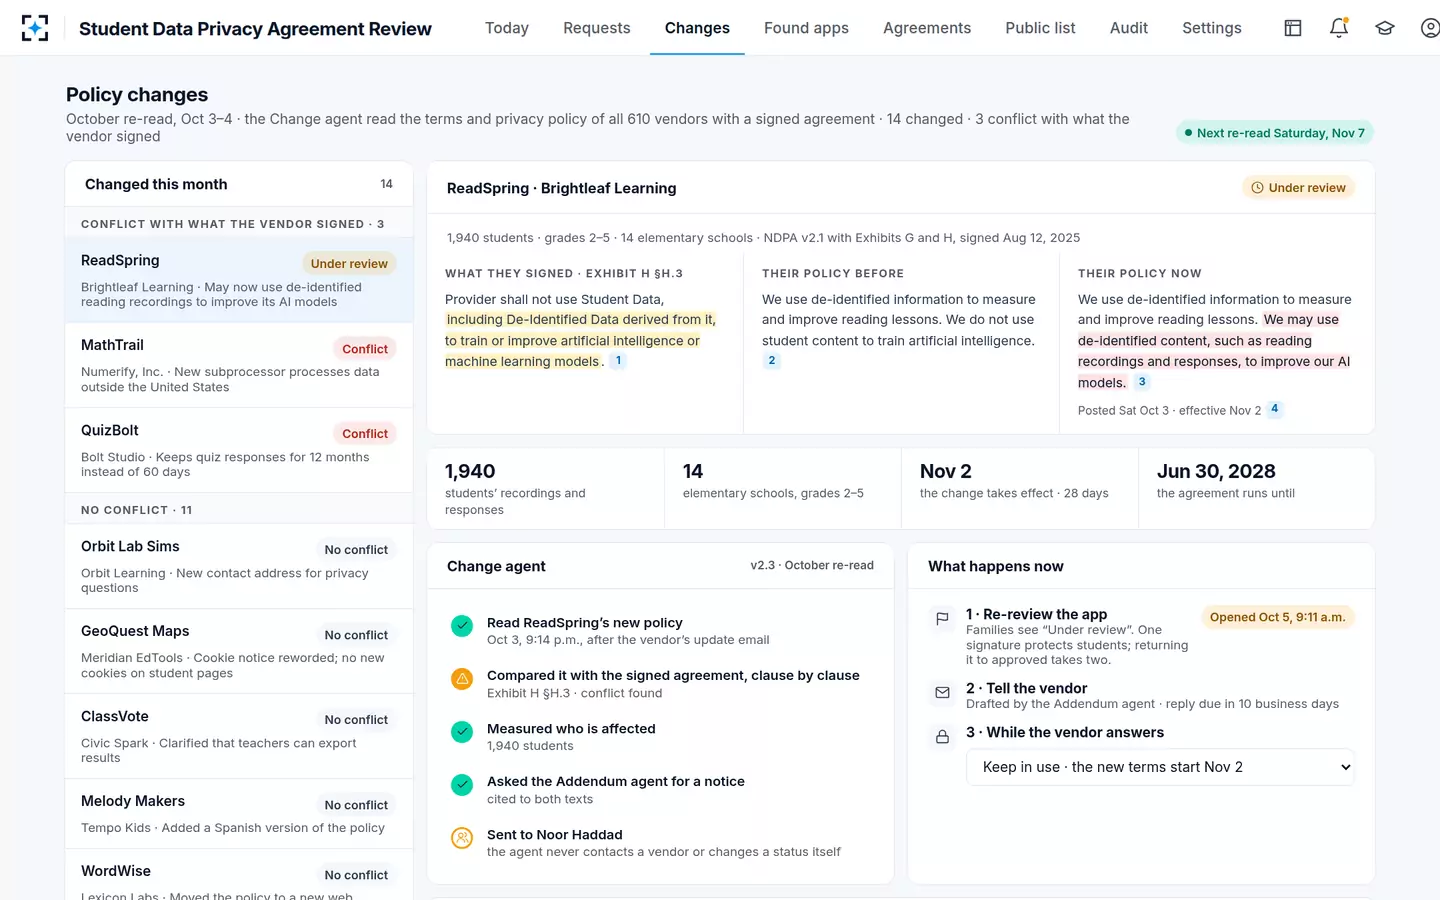Open citation 3 in policy now text
The height and width of the screenshot is (900, 1440).
pyautogui.click(x=1142, y=382)
